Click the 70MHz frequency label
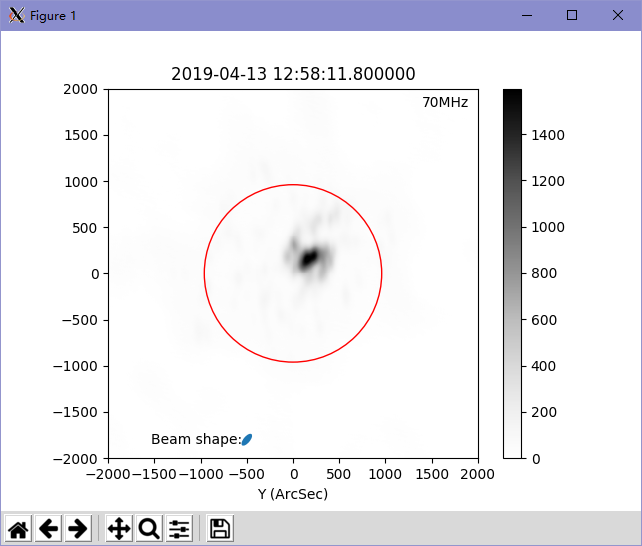The width and height of the screenshot is (642, 546). point(445,102)
